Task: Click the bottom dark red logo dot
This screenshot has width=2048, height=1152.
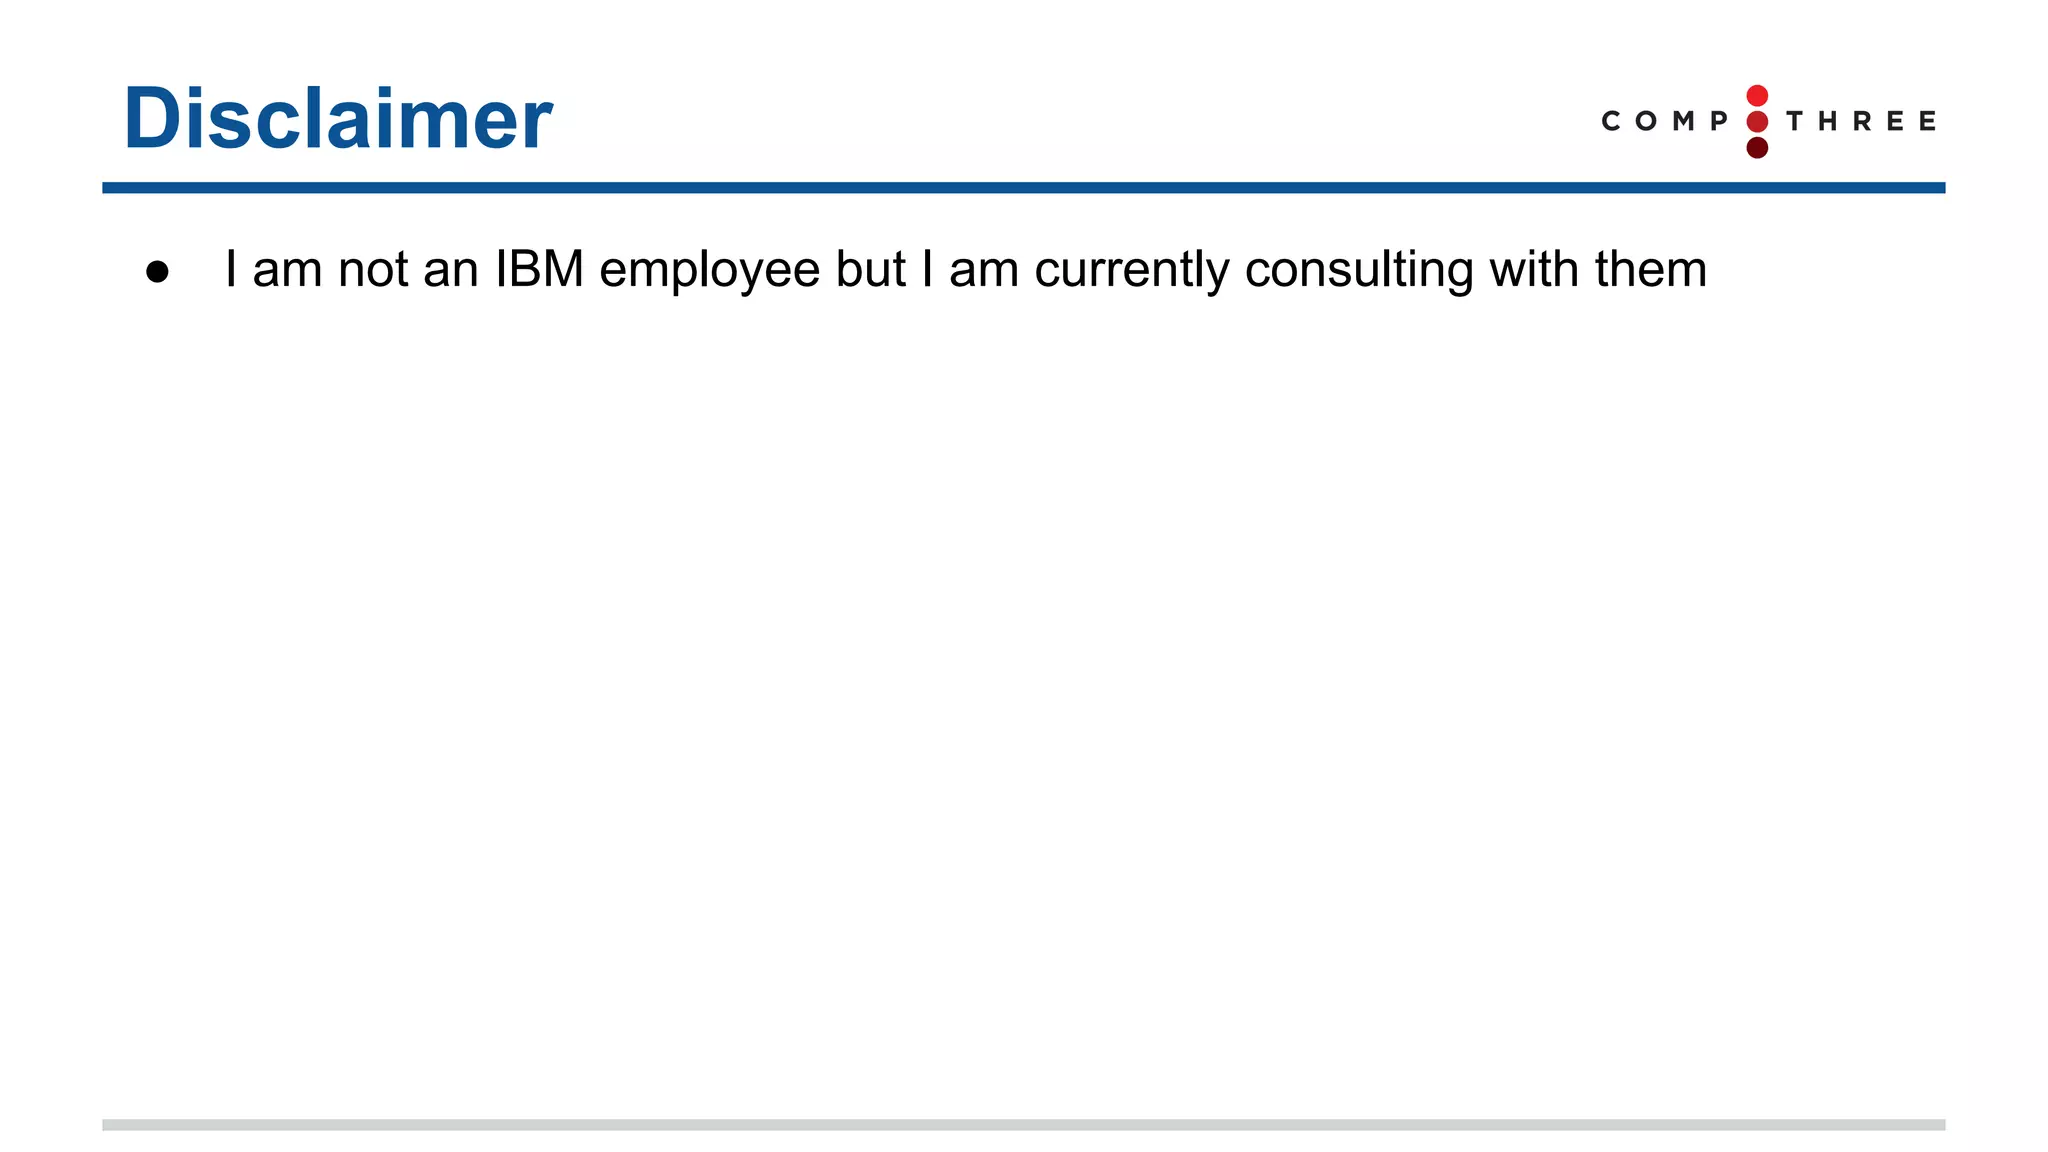Action: coord(1757,148)
